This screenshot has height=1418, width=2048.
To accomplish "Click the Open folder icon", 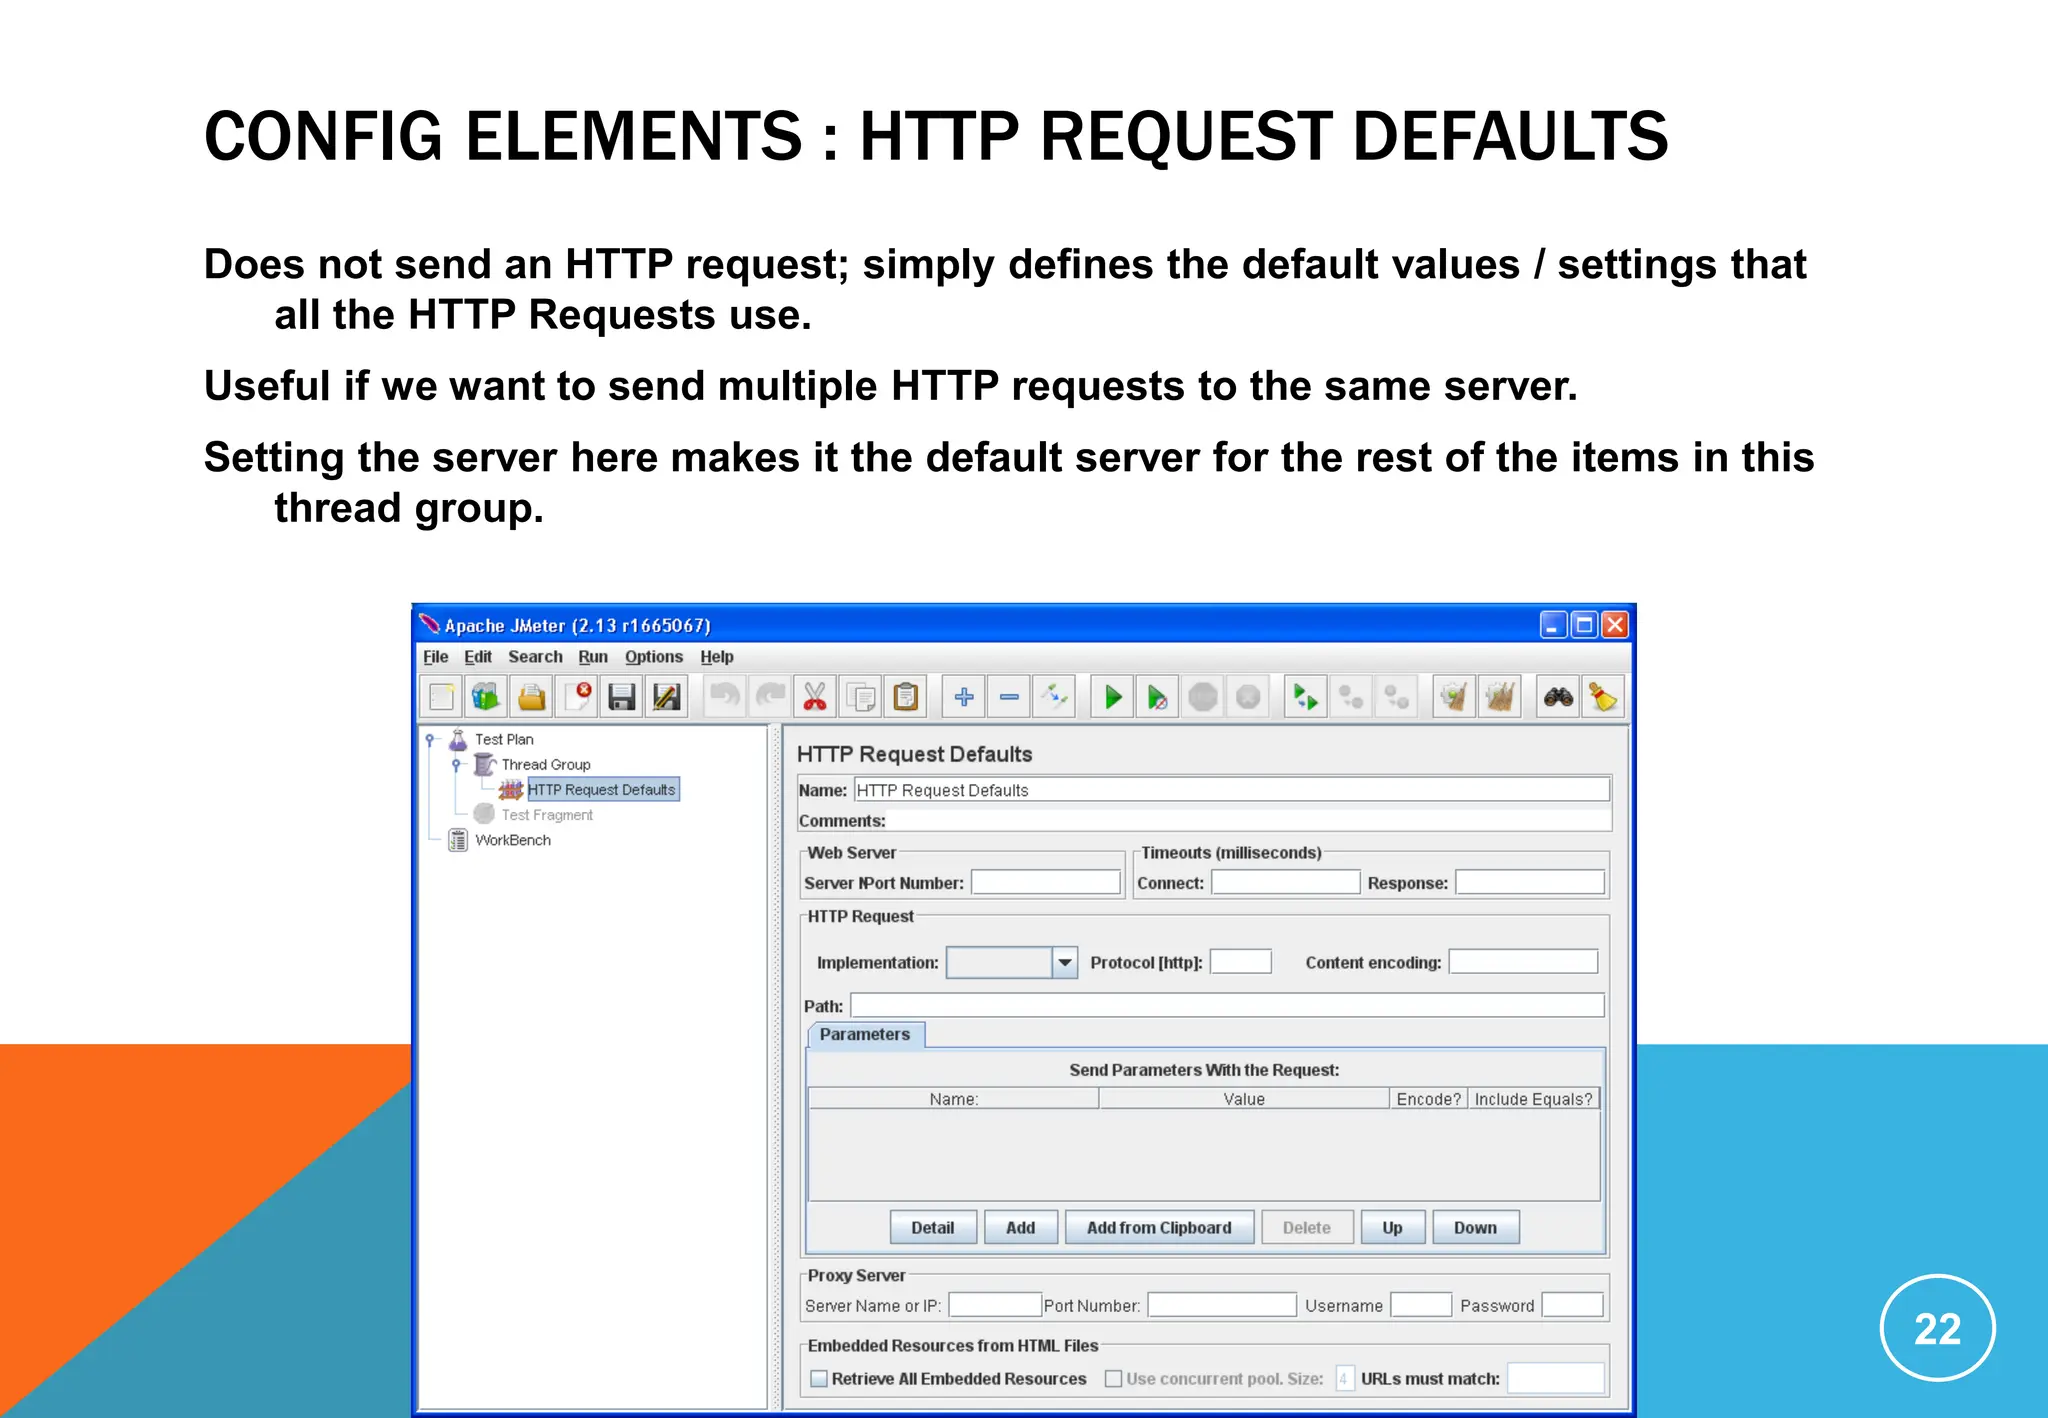I will coord(532,697).
